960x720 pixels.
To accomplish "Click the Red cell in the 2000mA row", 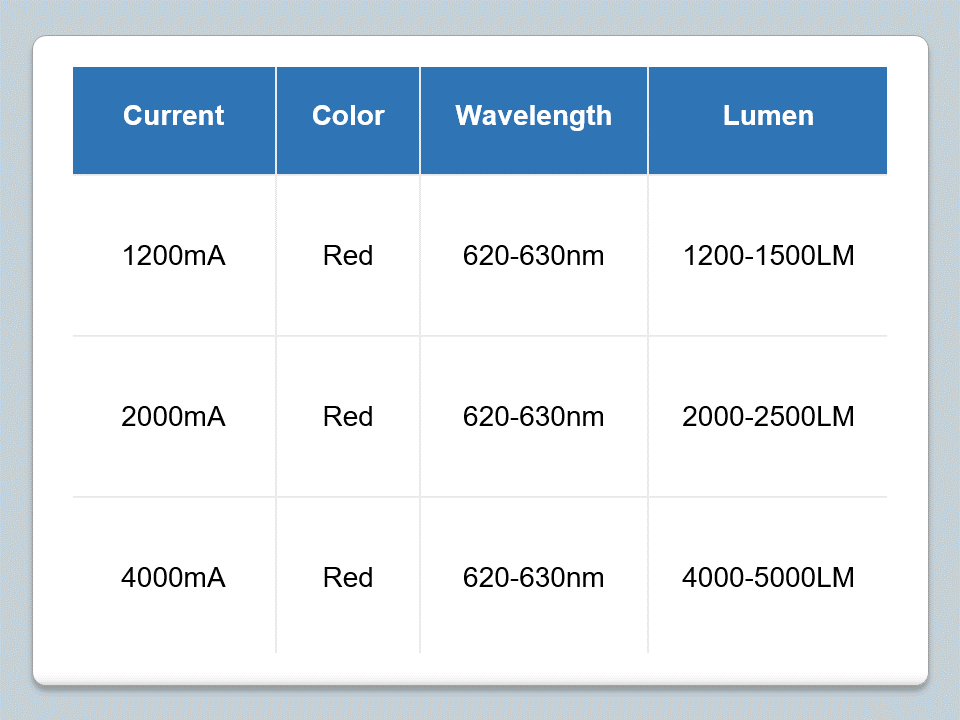I will [x=348, y=417].
